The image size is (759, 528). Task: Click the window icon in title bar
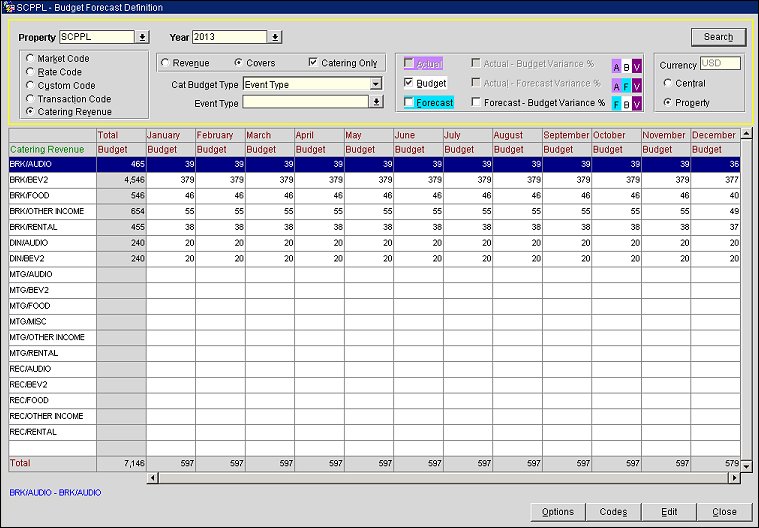pyautogui.click(x=7, y=7)
